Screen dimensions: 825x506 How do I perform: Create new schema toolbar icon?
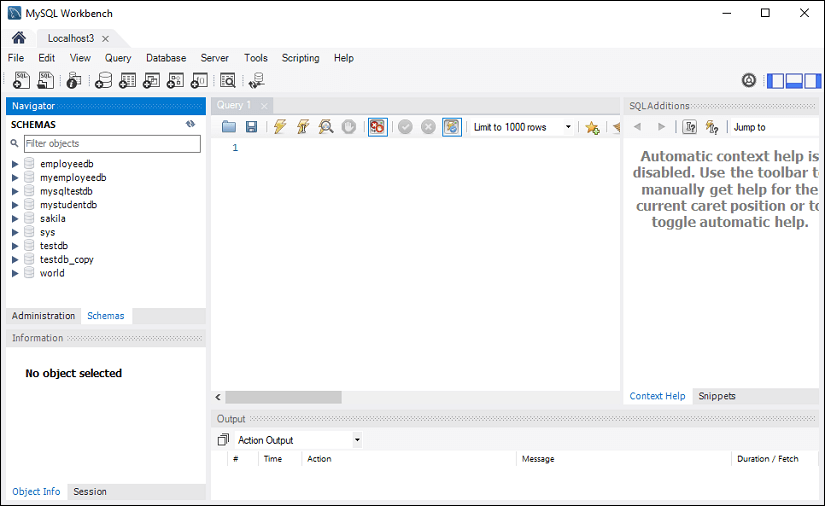tap(104, 80)
